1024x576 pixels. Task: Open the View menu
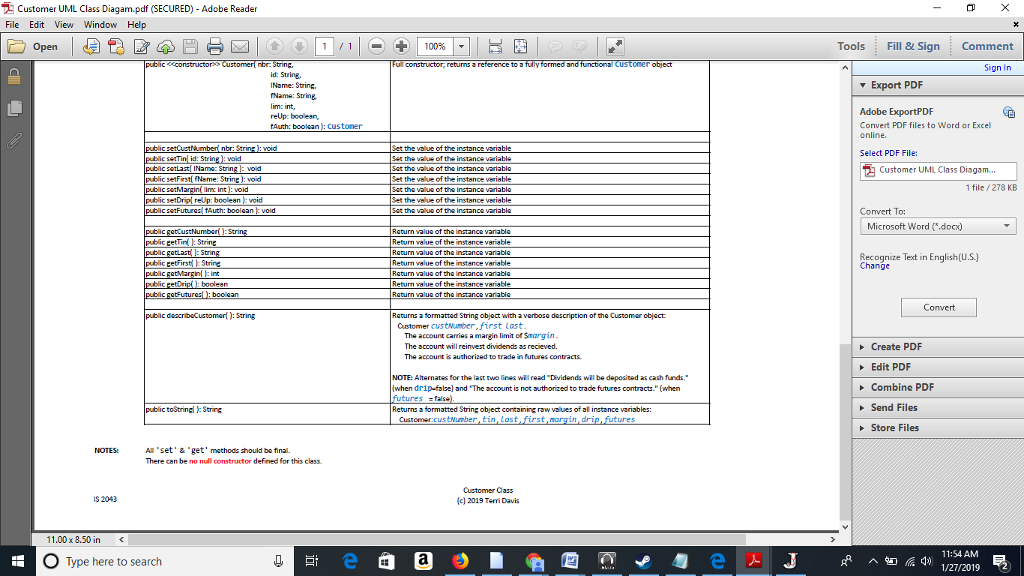(x=63, y=25)
